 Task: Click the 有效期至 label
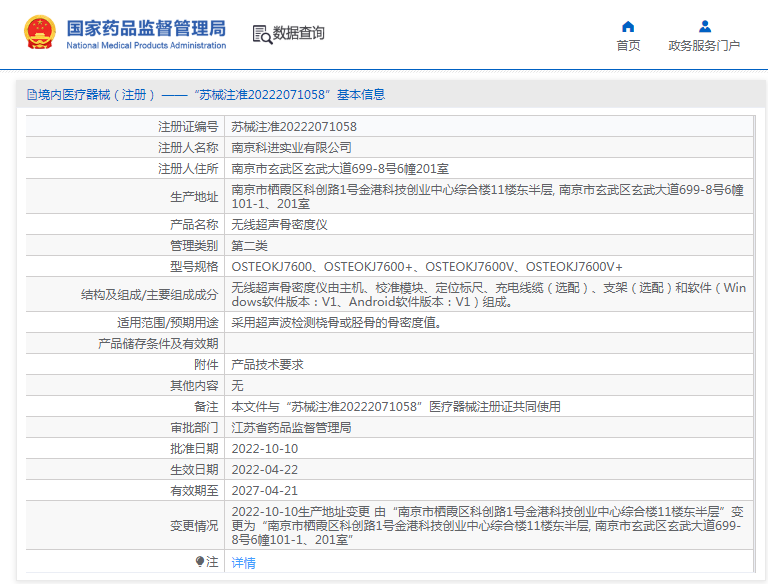(194, 491)
